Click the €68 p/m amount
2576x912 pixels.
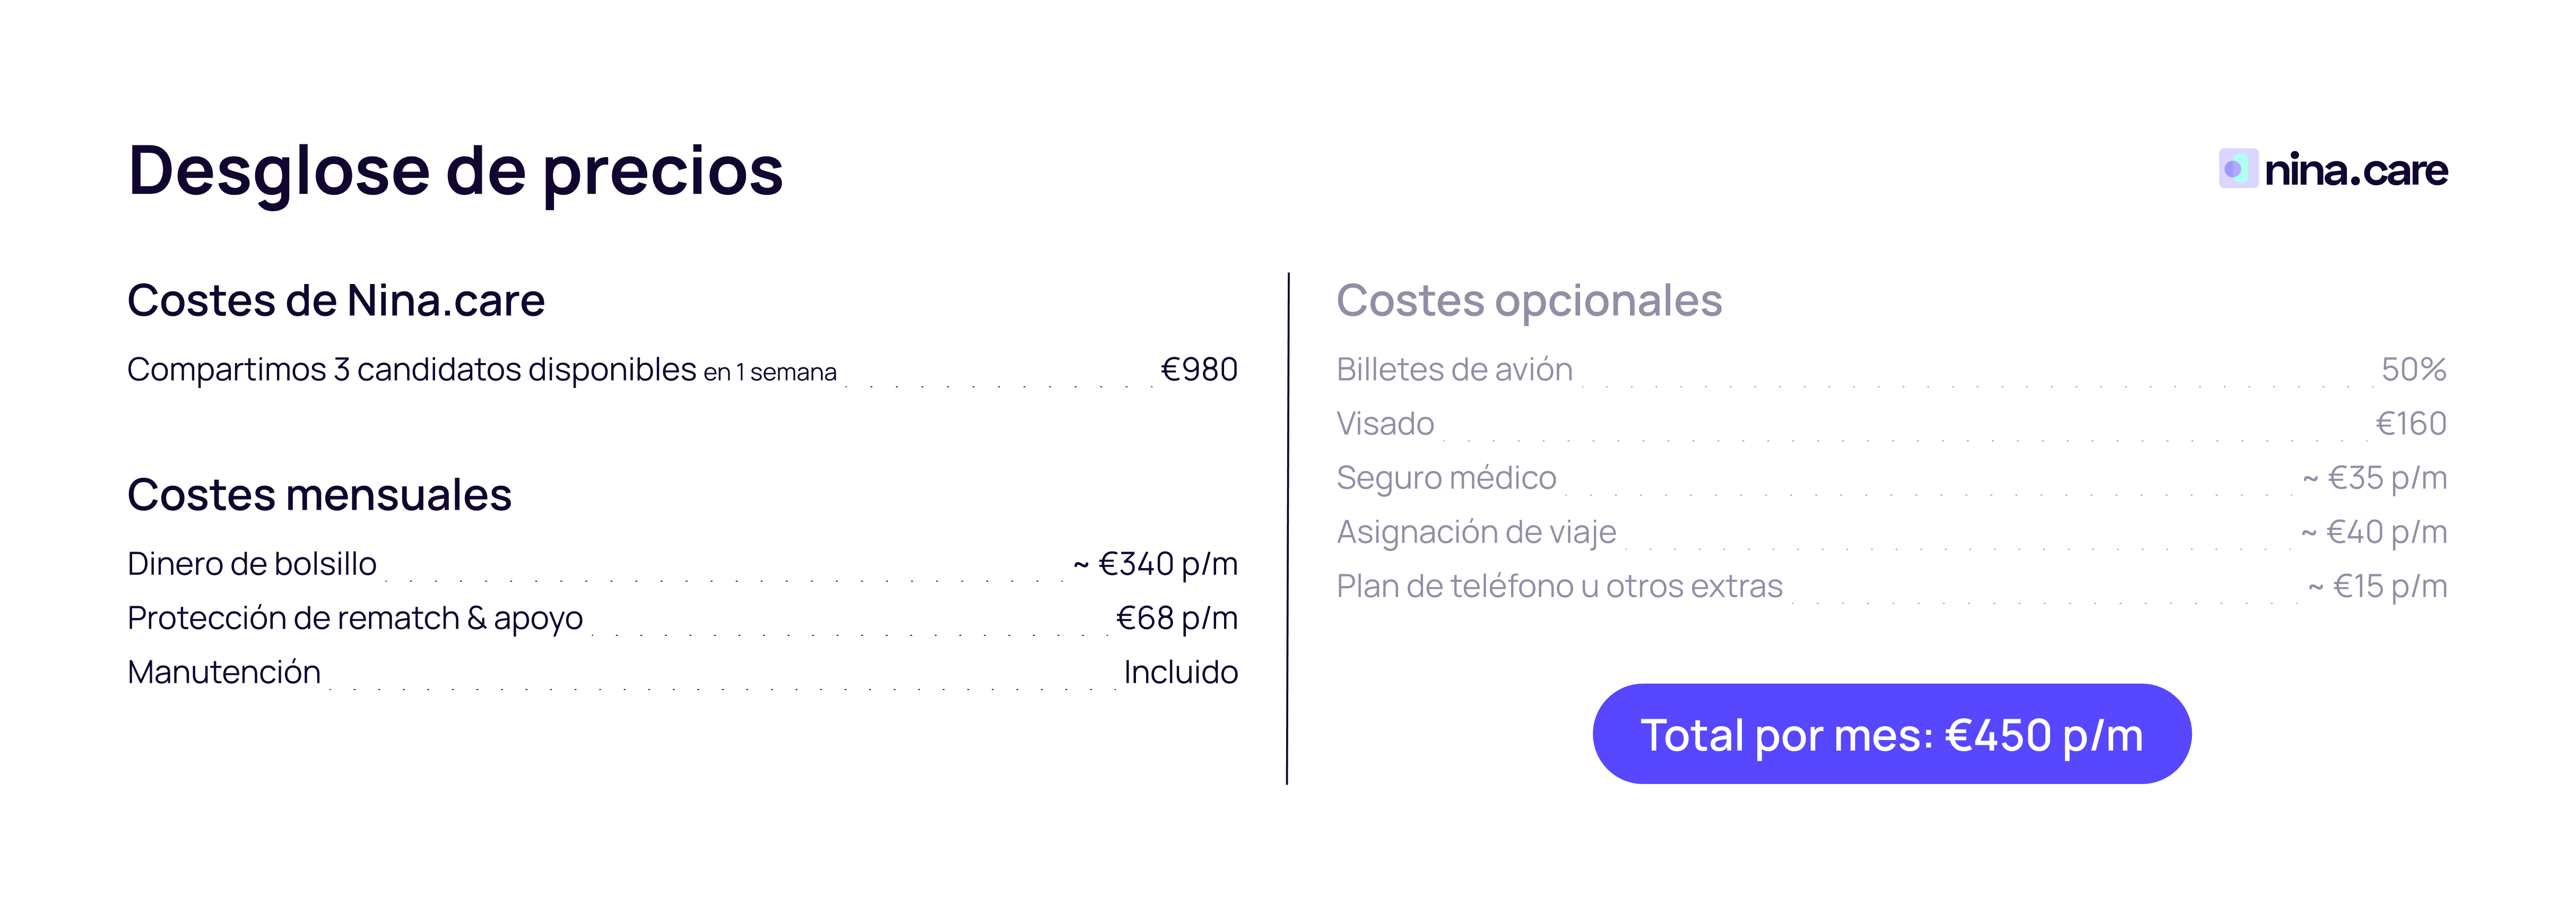[1176, 618]
